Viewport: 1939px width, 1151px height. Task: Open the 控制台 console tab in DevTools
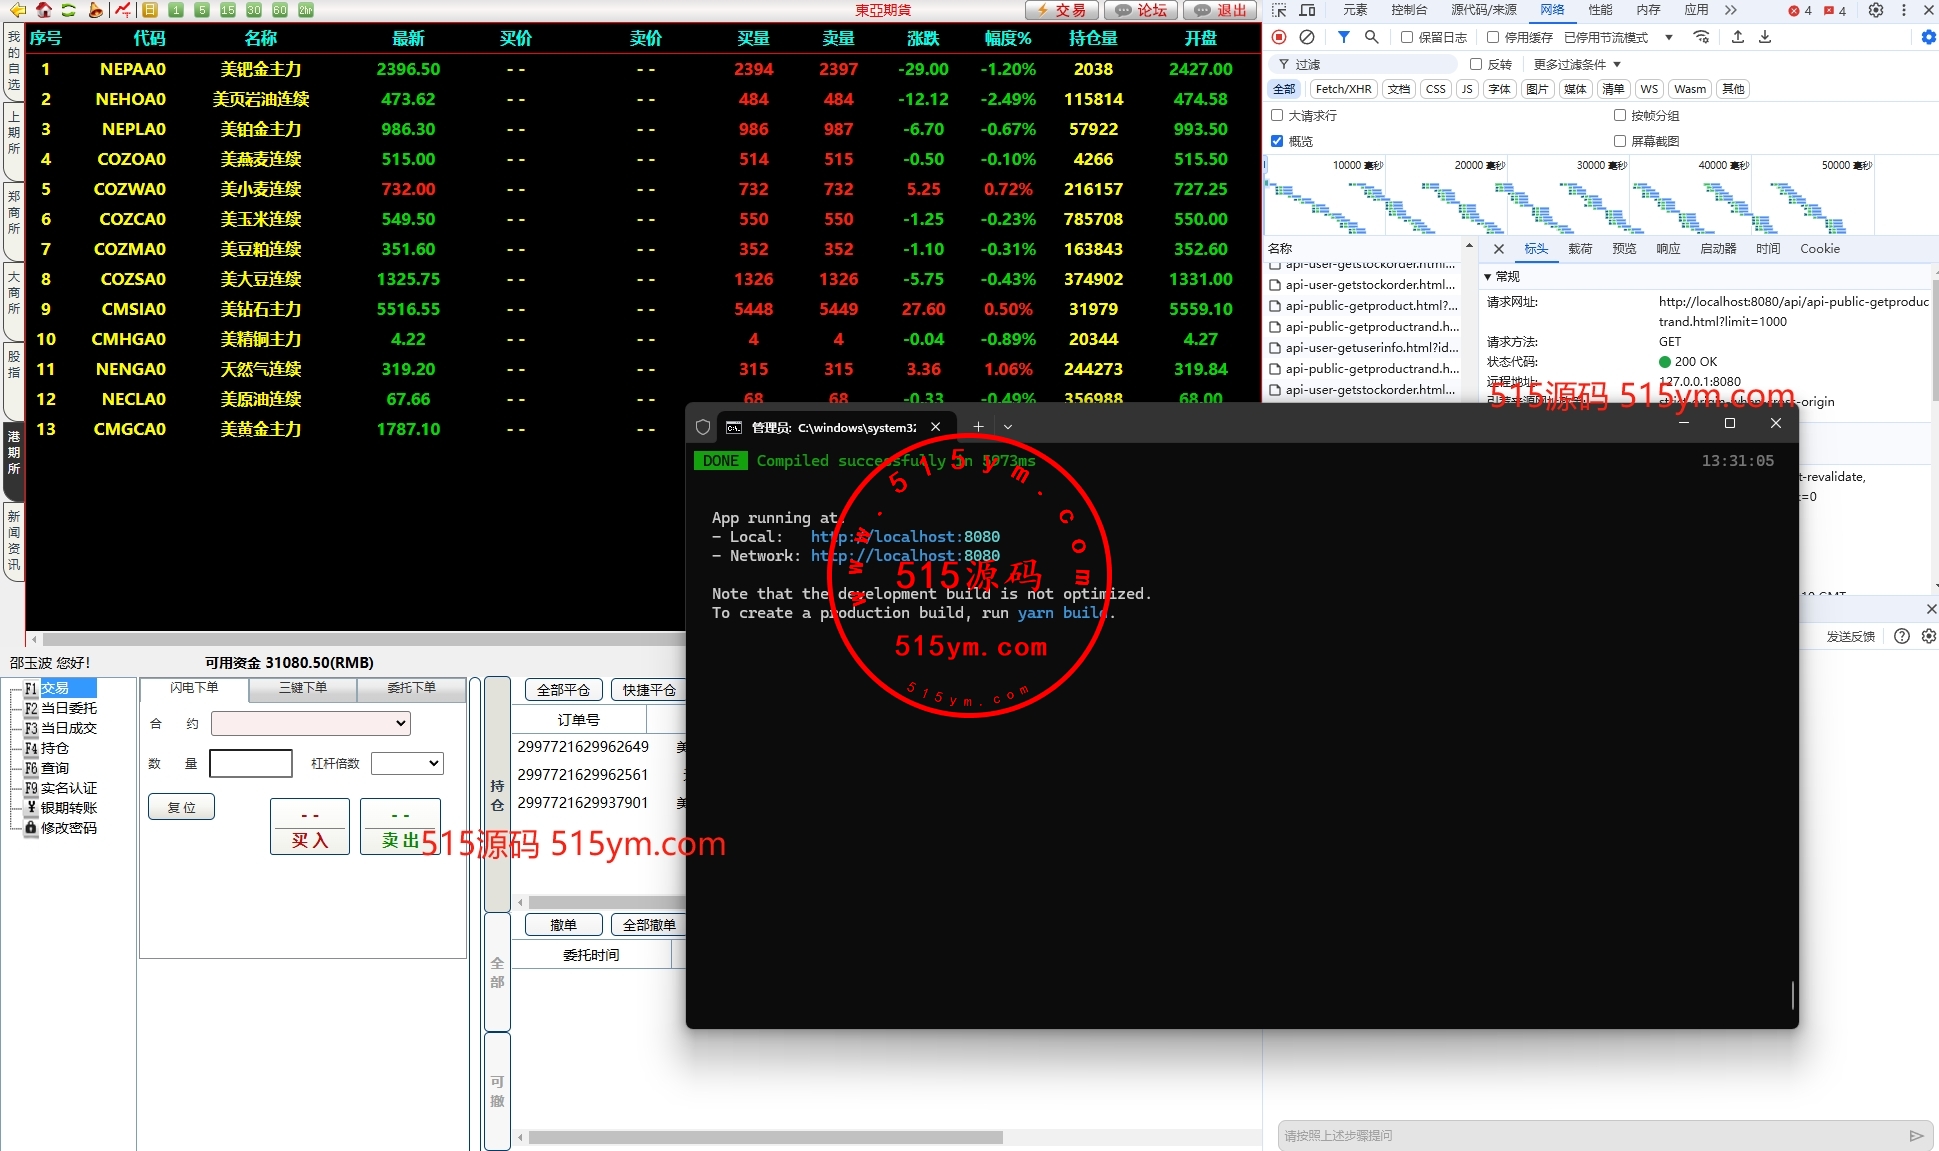click(x=1408, y=10)
